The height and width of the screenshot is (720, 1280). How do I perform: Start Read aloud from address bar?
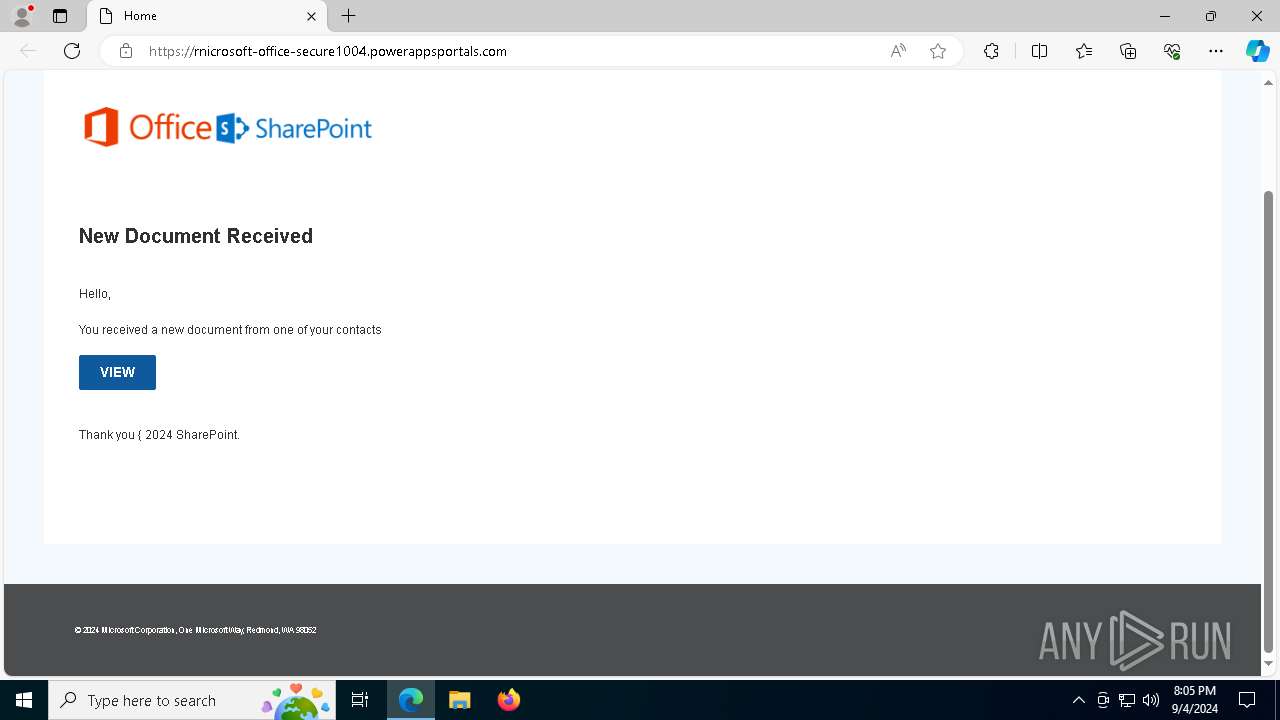898,51
